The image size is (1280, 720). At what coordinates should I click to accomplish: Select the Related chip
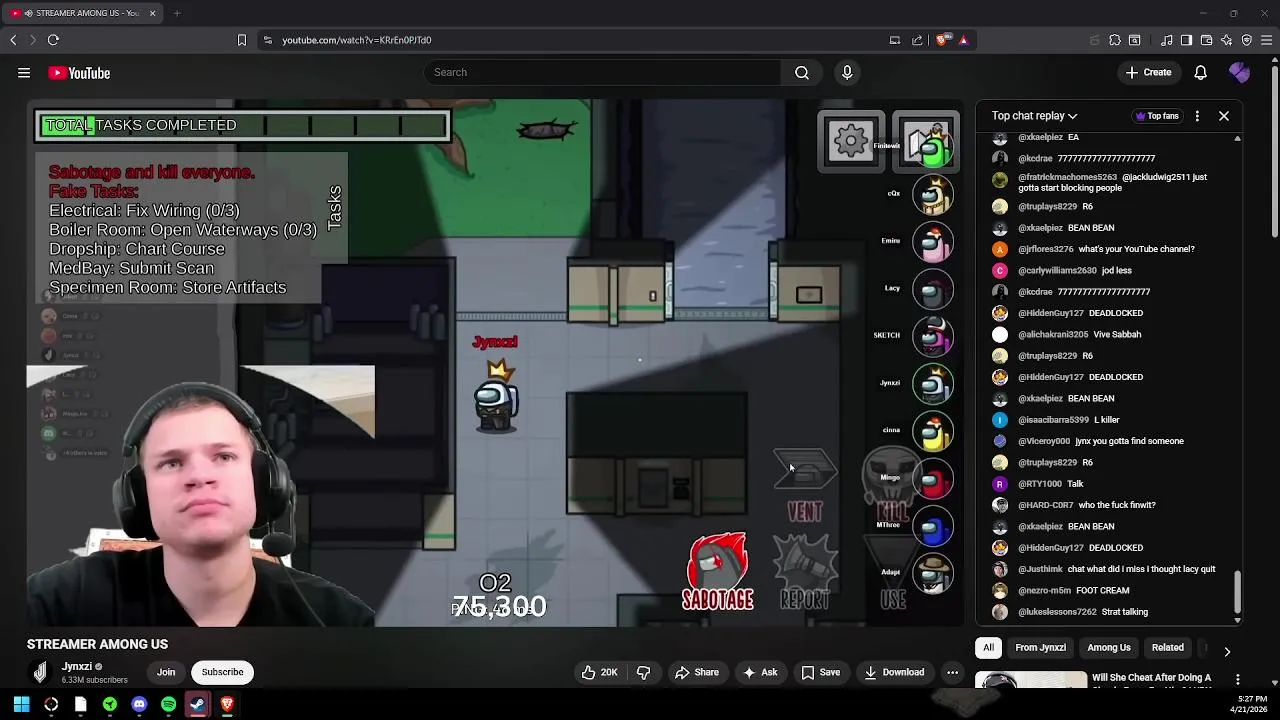point(1167,648)
